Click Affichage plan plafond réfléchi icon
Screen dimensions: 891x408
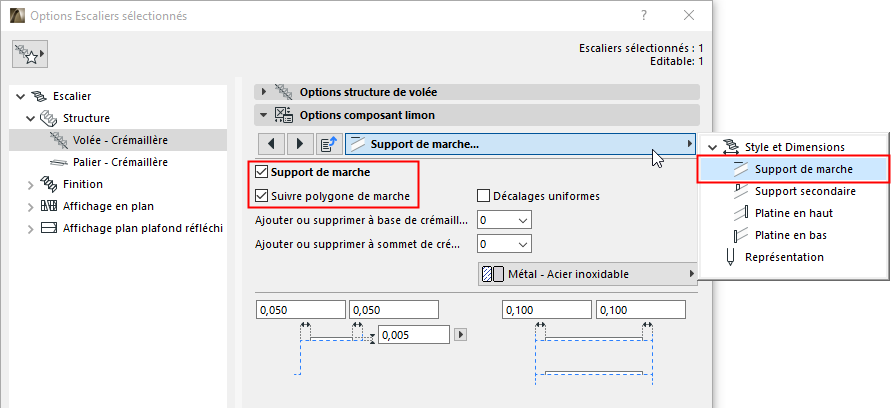pos(49,228)
